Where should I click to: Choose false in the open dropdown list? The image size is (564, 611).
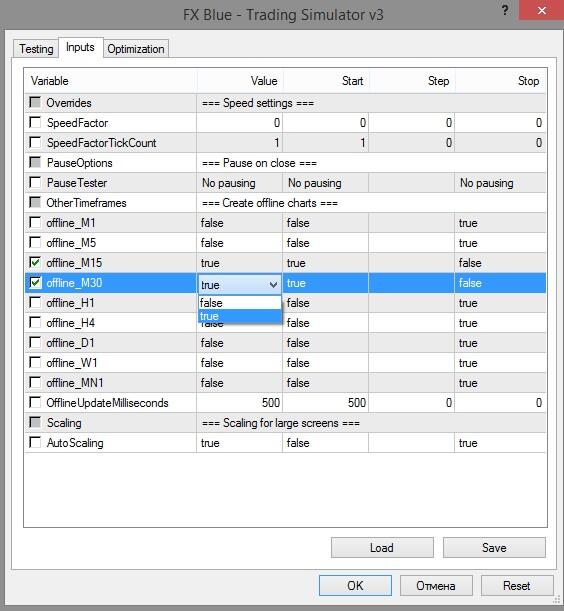(240, 303)
